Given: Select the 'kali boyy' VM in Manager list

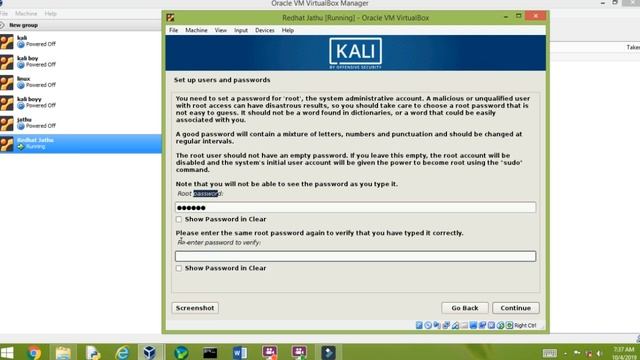Looking at the screenshot, I should click(x=81, y=102).
